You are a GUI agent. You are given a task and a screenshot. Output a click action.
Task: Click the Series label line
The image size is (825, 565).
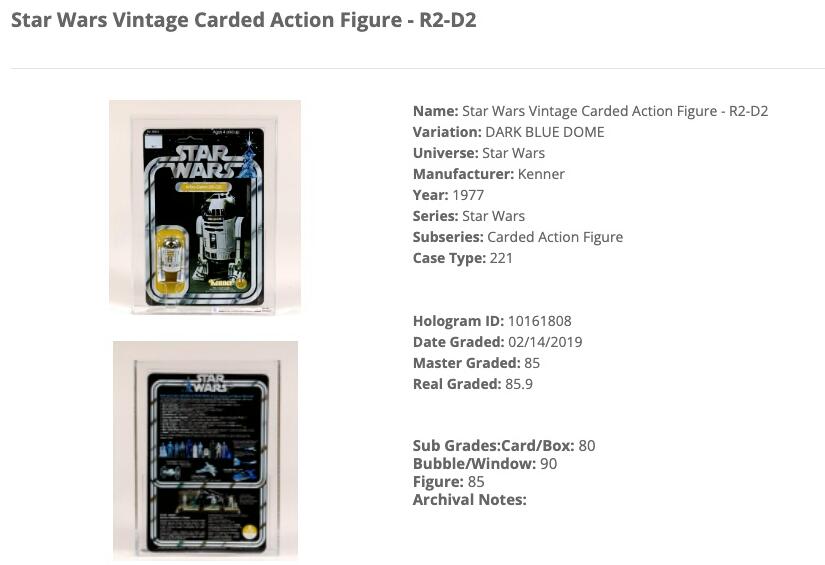click(468, 216)
